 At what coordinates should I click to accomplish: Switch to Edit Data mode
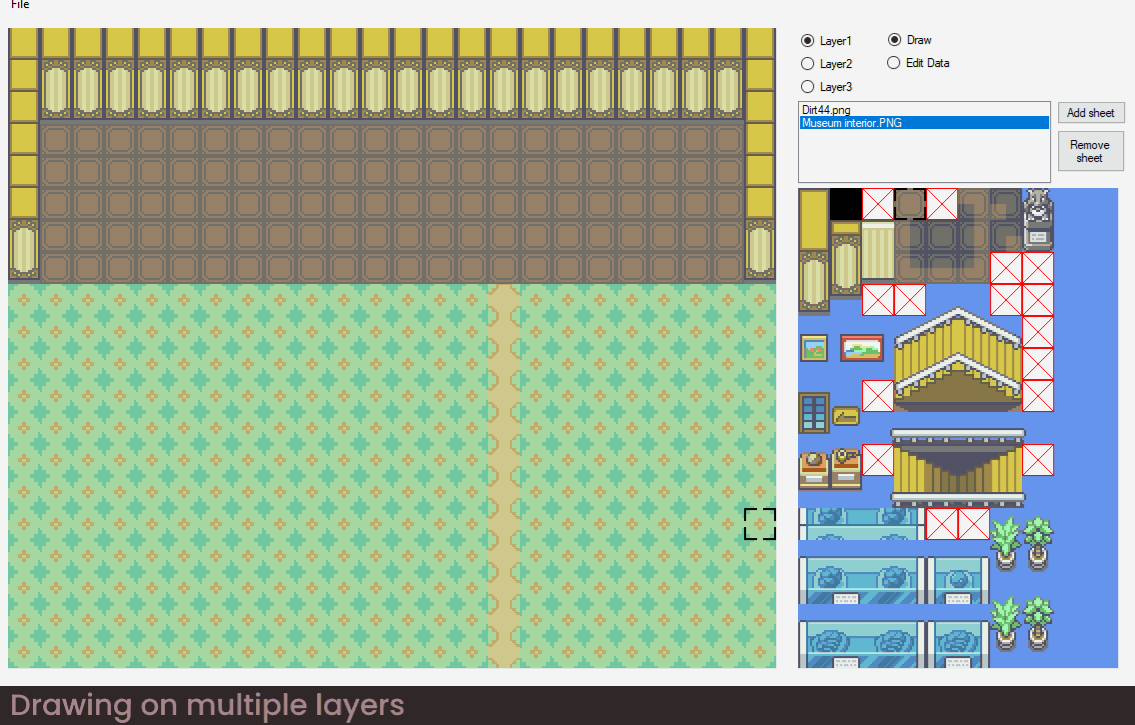pyautogui.click(x=894, y=63)
